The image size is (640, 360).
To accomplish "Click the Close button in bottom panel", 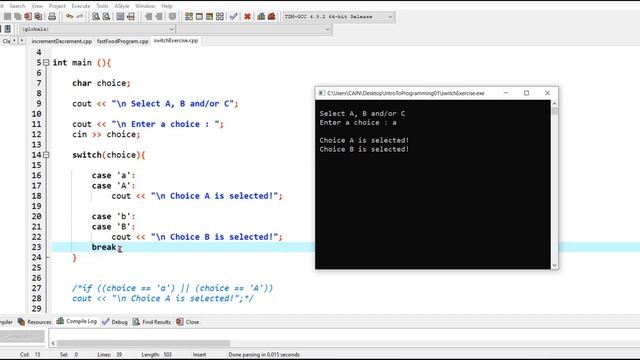I will pos(188,322).
